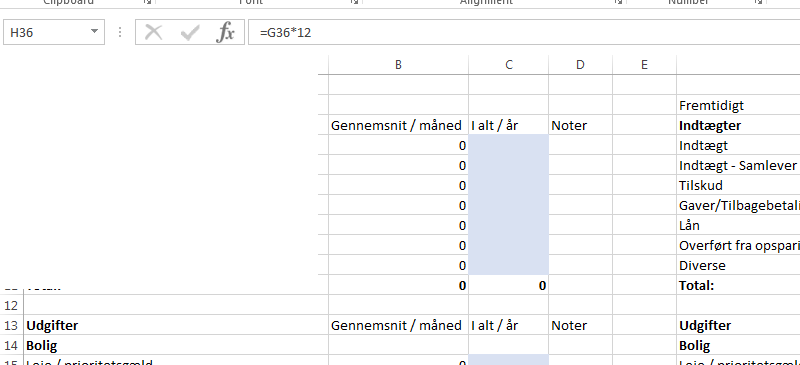Click into the formula bar showing =G36*12

pyautogui.click(x=524, y=32)
